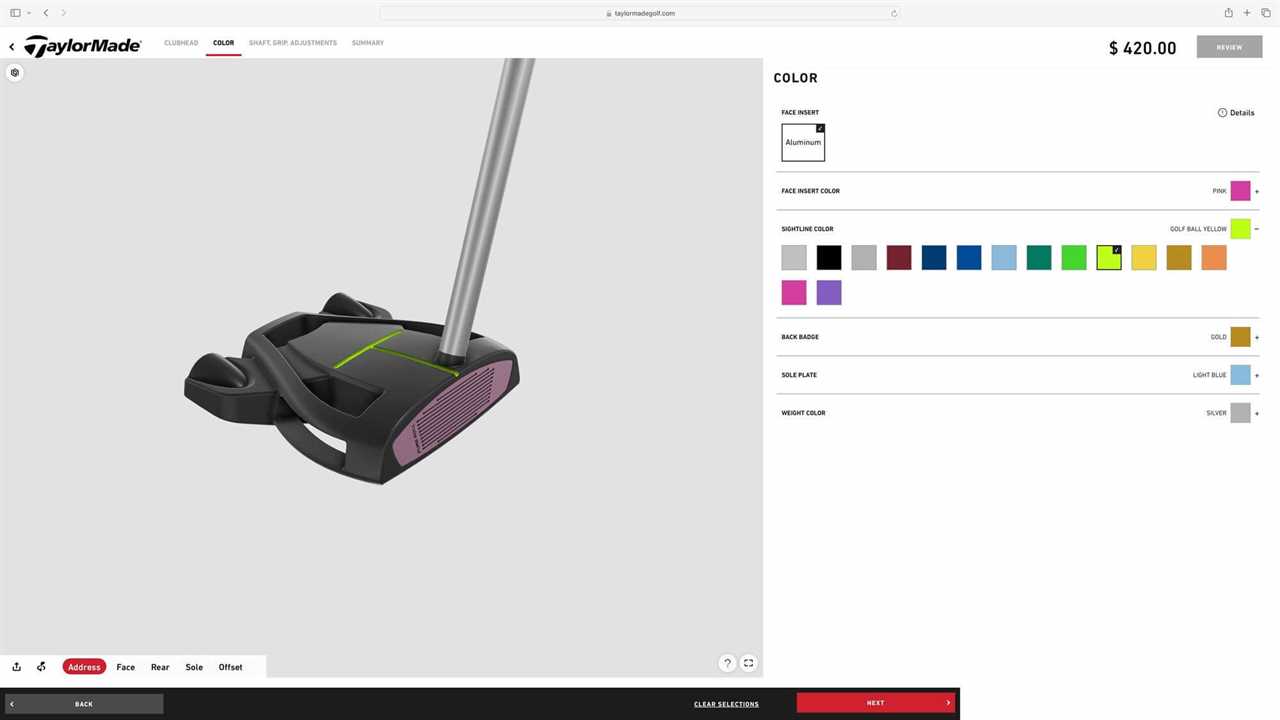Switch to the Rear view

point(160,667)
